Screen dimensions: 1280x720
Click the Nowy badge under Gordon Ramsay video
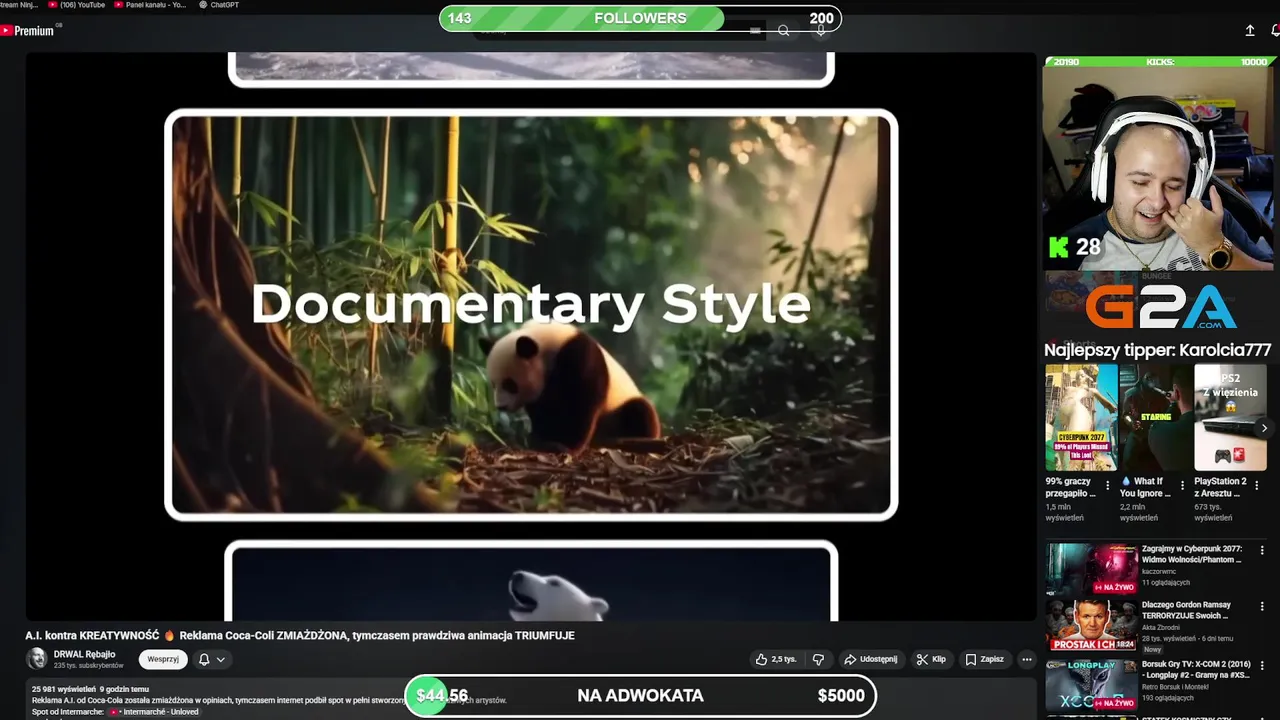(x=1153, y=649)
